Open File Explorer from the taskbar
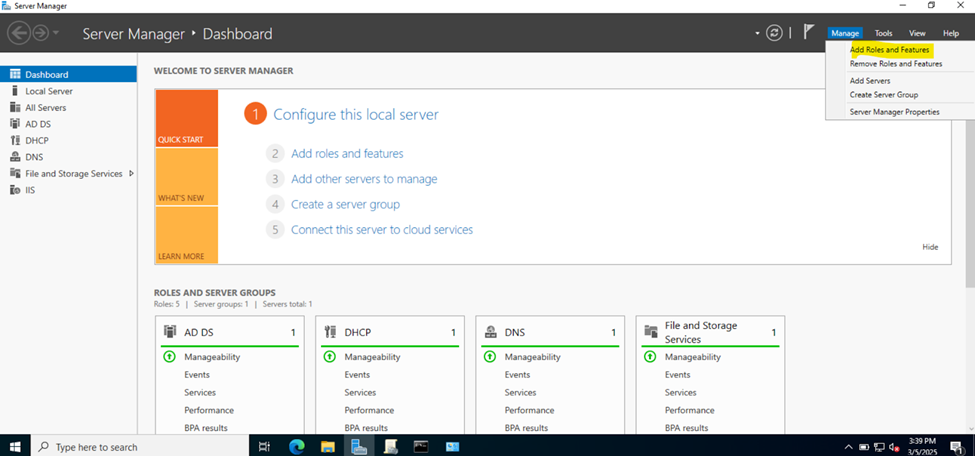The height and width of the screenshot is (456, 975). pyautogui.click(x=328, y=447)
